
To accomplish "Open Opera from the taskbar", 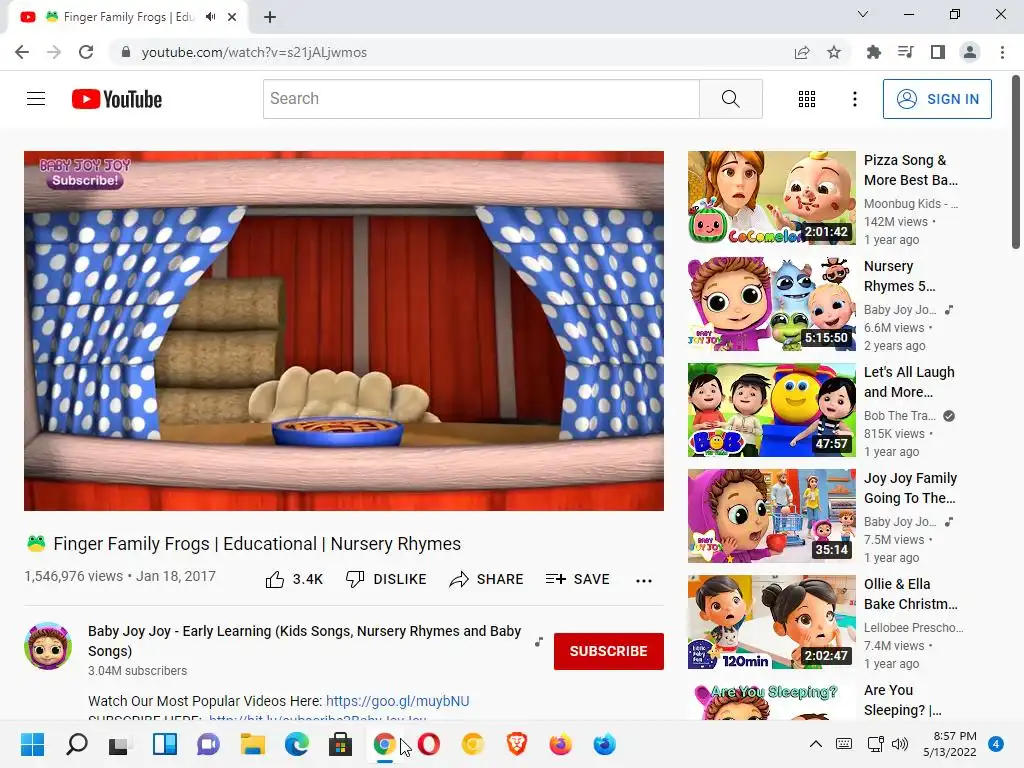I will [x=429, y=744].
